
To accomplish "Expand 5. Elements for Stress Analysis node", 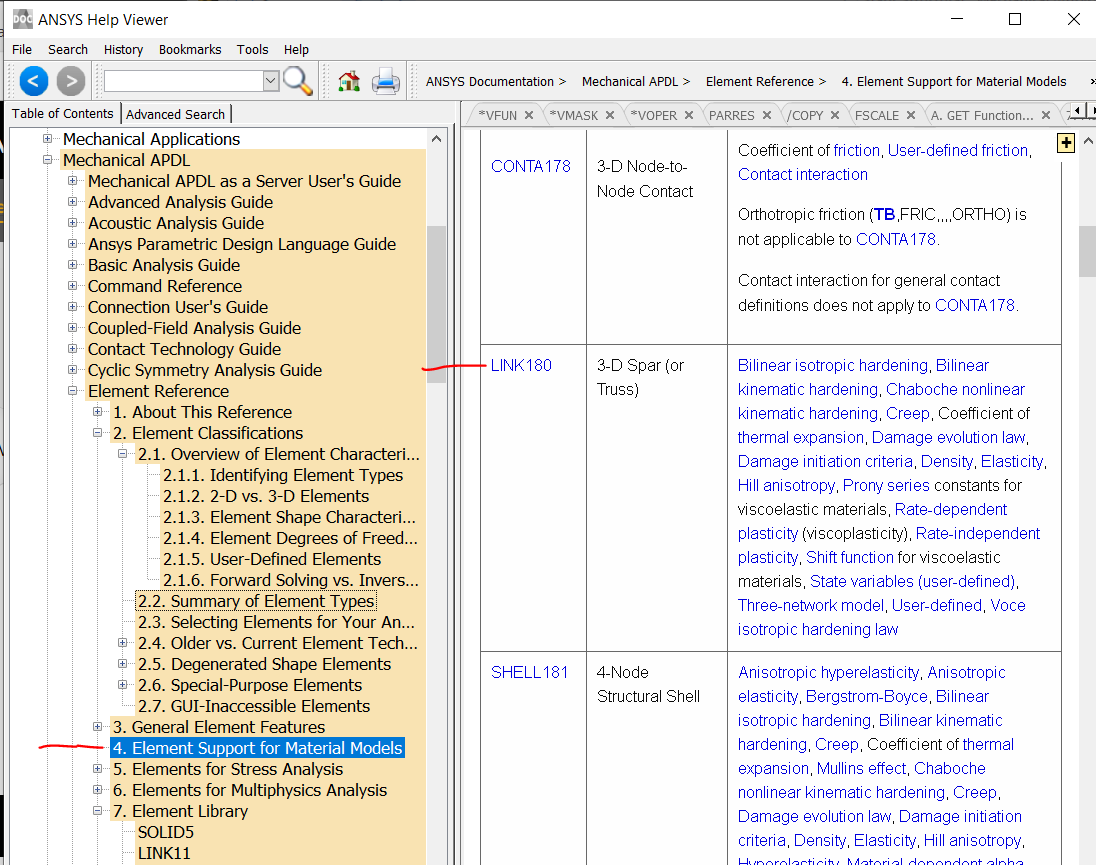I will coord(97,769).
